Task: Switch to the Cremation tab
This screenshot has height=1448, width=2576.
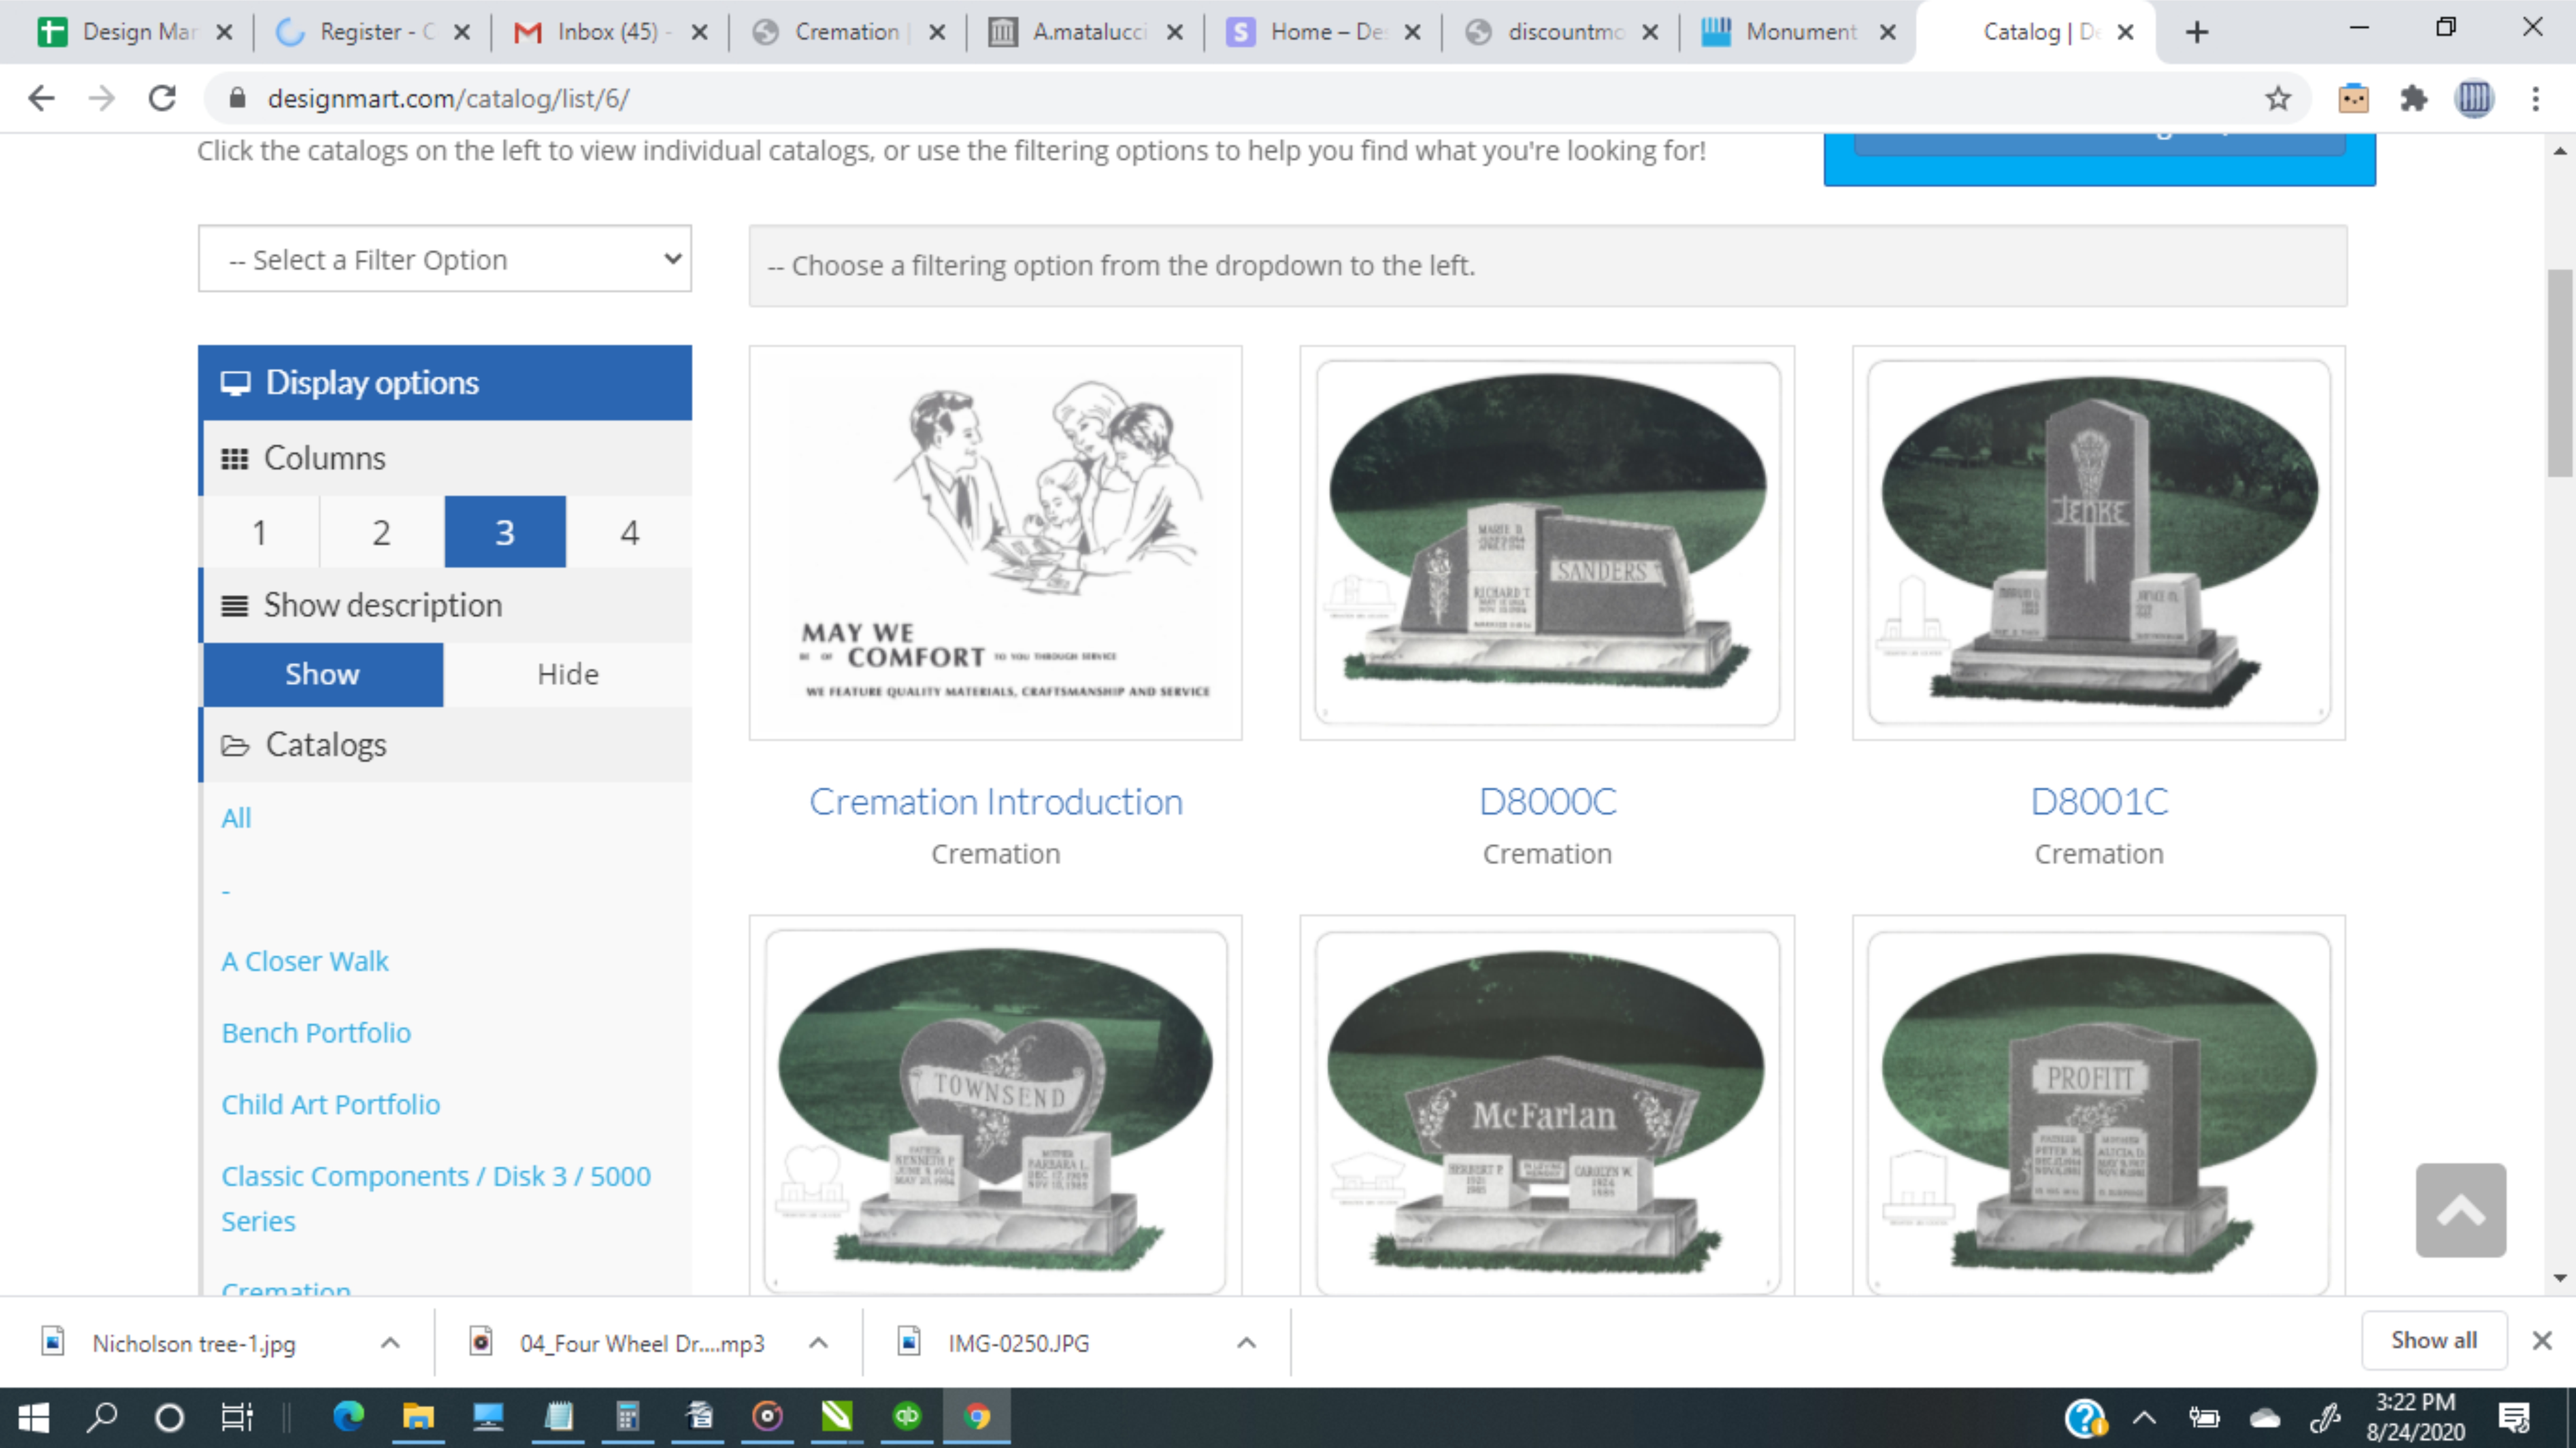Action: [846, 32]
